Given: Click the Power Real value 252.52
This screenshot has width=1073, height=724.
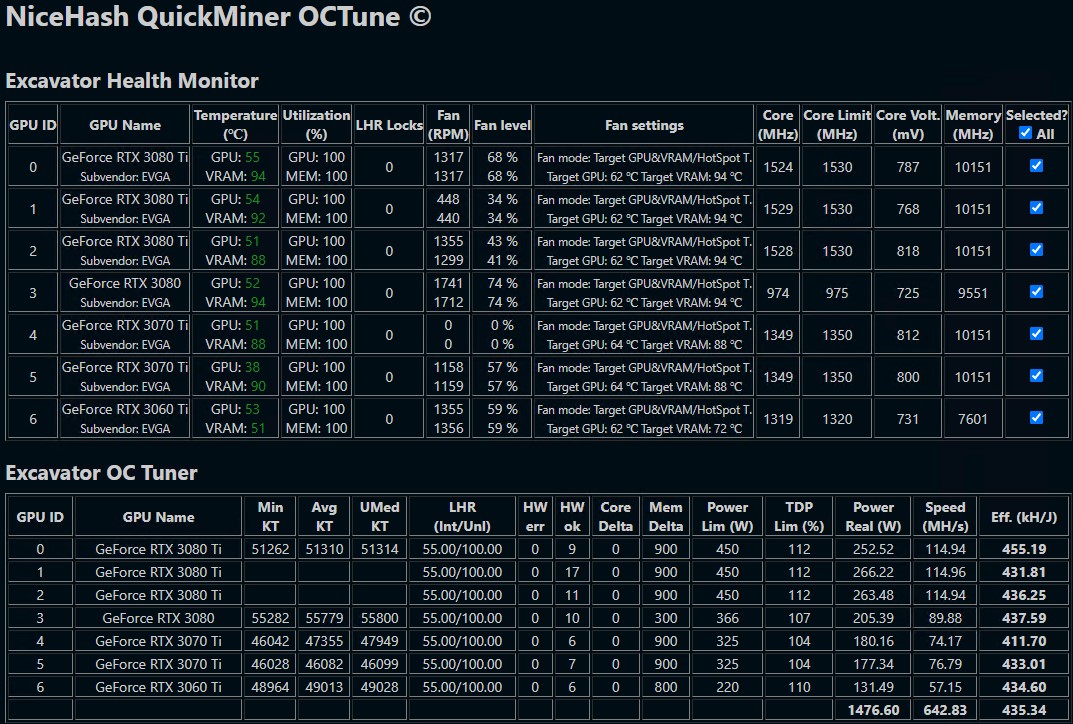Looking at the screenshot, I should pos(873,549).
